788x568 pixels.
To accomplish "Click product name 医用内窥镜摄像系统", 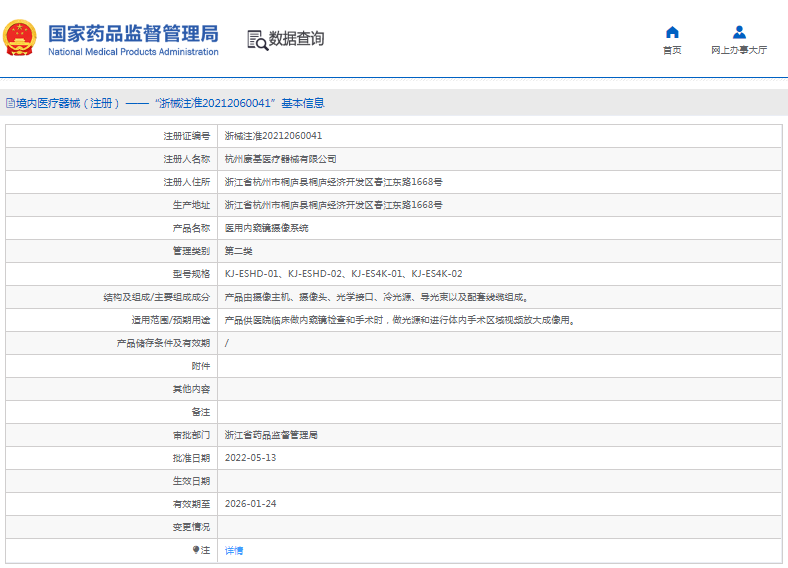I will pyautogui.click(x=266, y=228).
